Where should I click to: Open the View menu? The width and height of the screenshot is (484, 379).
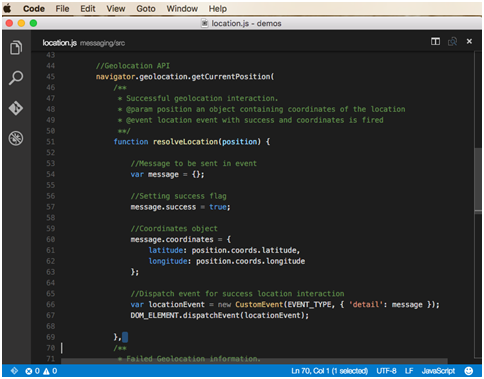(116, 9)
